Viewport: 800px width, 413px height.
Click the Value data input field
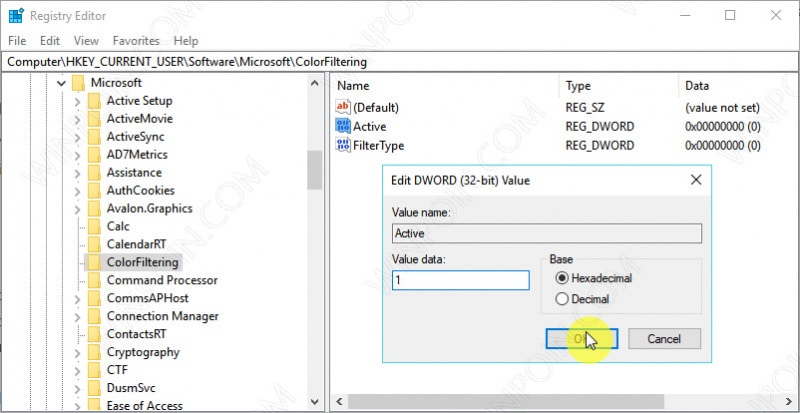click(x=461, y=281)
